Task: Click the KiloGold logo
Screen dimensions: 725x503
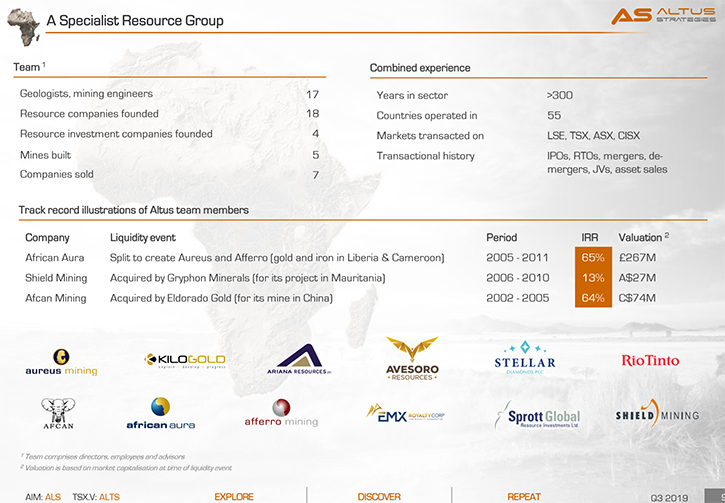Action: (x=185, y=360)
